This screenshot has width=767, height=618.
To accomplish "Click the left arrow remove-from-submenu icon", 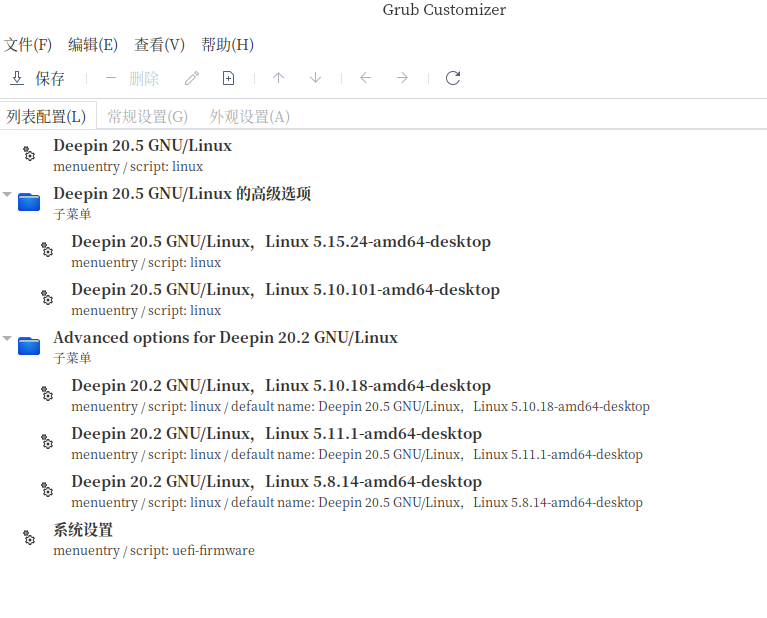I will point(365,78).
